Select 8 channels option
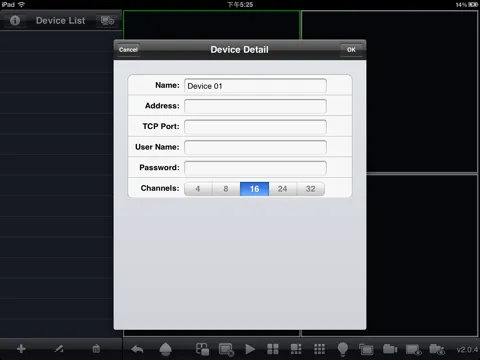Screen dimensions: 480x360 [x=226, y=189]
